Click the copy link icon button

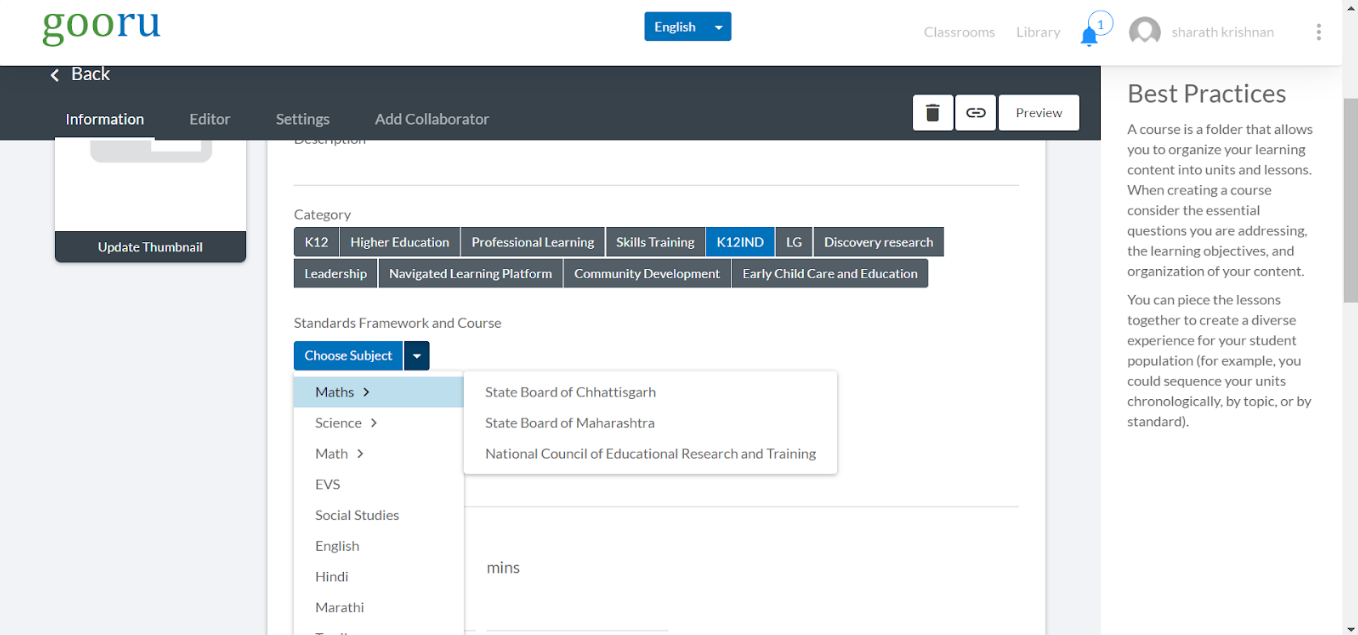tap(975, 113)
